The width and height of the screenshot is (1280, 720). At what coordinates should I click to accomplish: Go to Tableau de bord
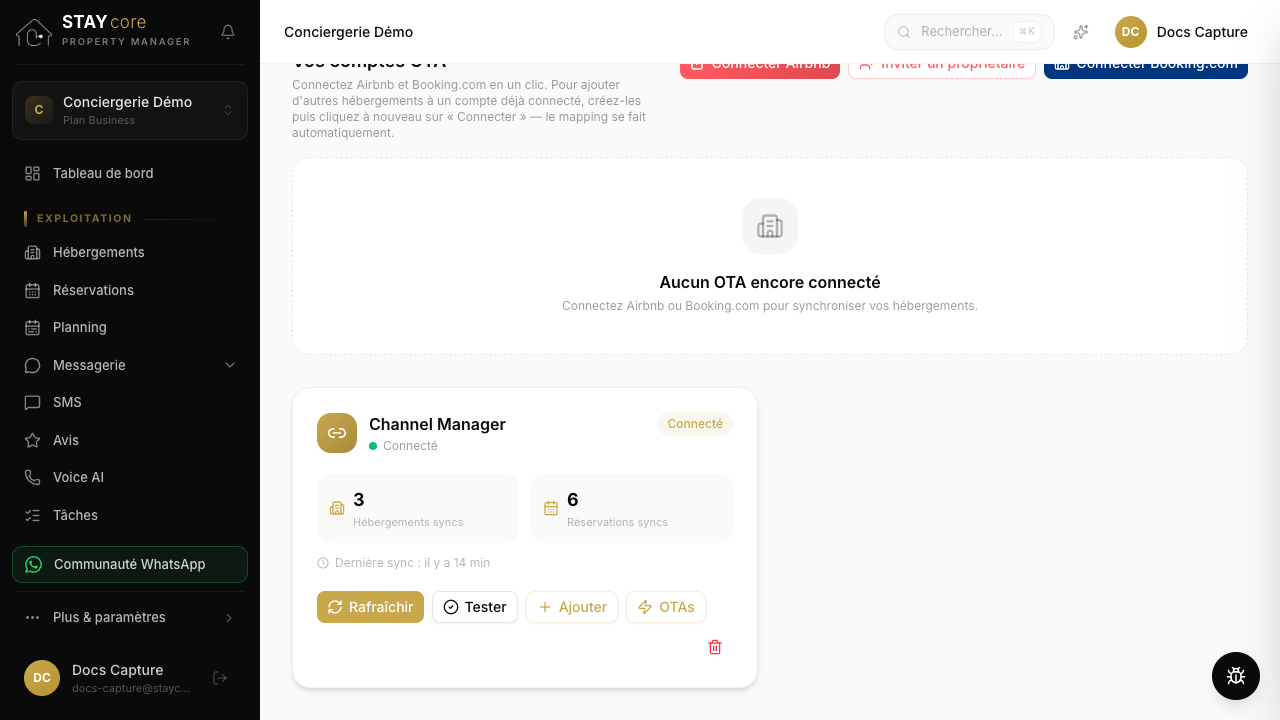(130, 173)
